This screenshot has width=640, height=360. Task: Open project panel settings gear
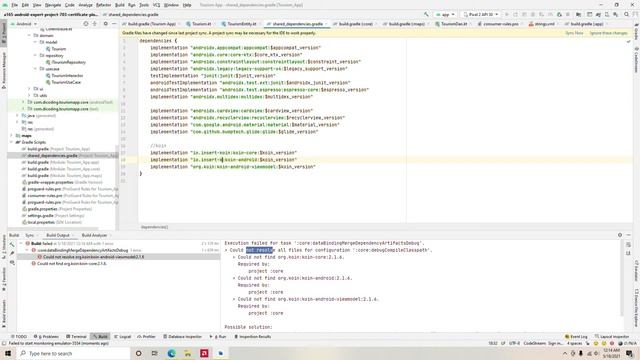[105, 24]
